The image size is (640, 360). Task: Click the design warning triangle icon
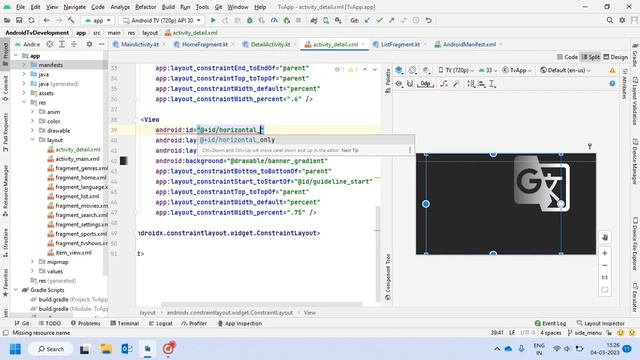click(612, 70)
